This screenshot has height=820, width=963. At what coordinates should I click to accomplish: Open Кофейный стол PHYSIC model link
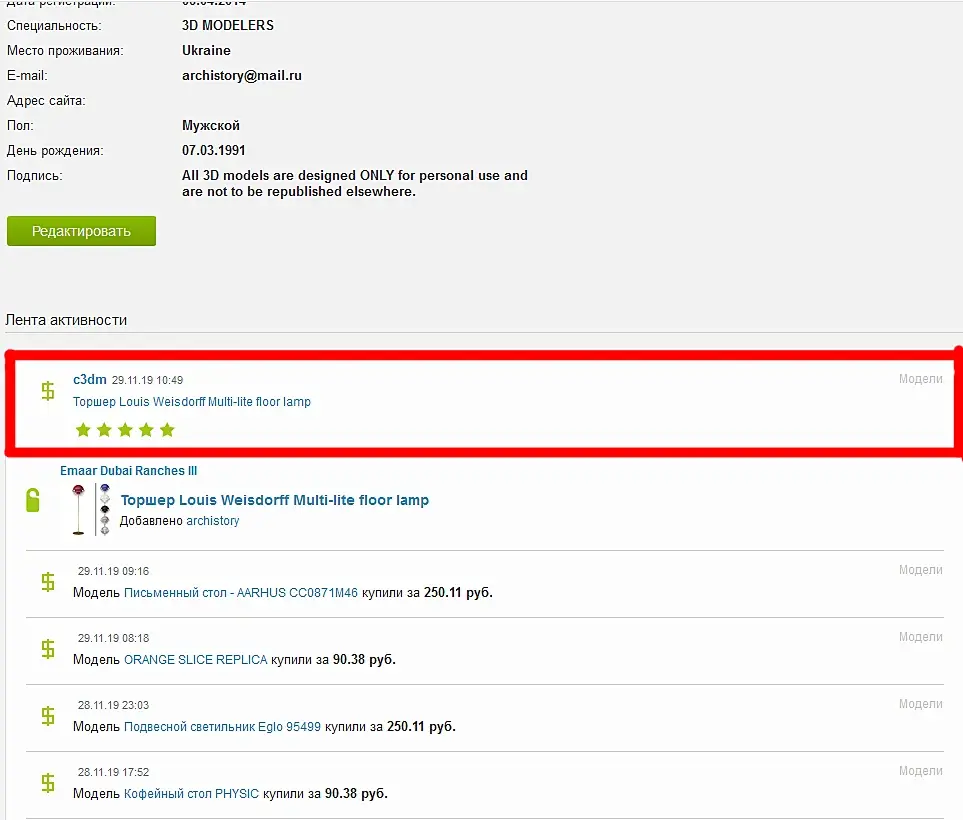192,794
